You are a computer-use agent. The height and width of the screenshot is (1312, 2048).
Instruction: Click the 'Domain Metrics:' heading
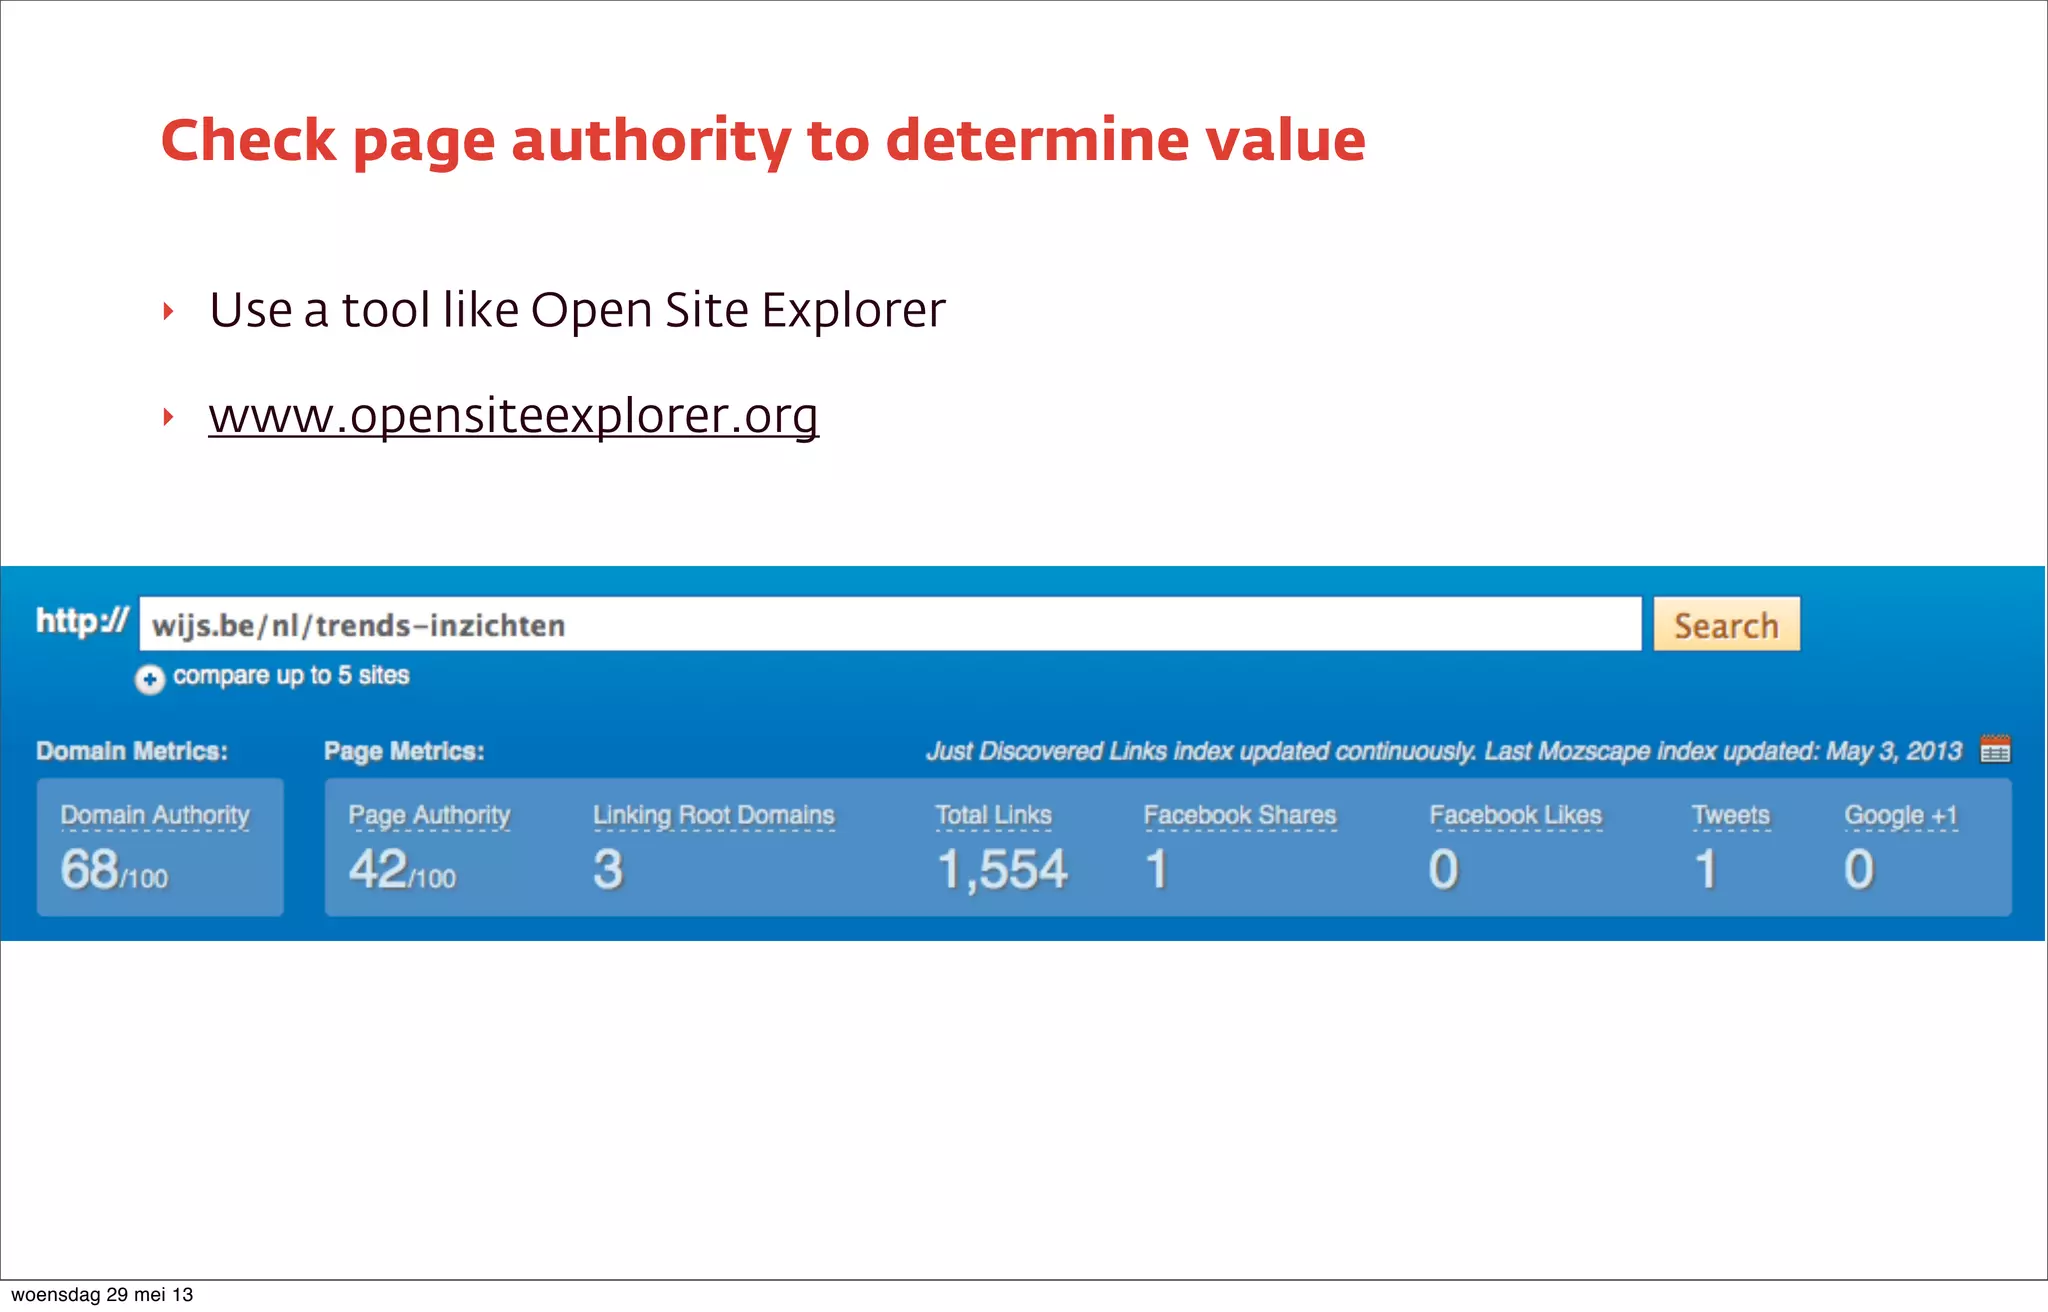pos(132,751)
